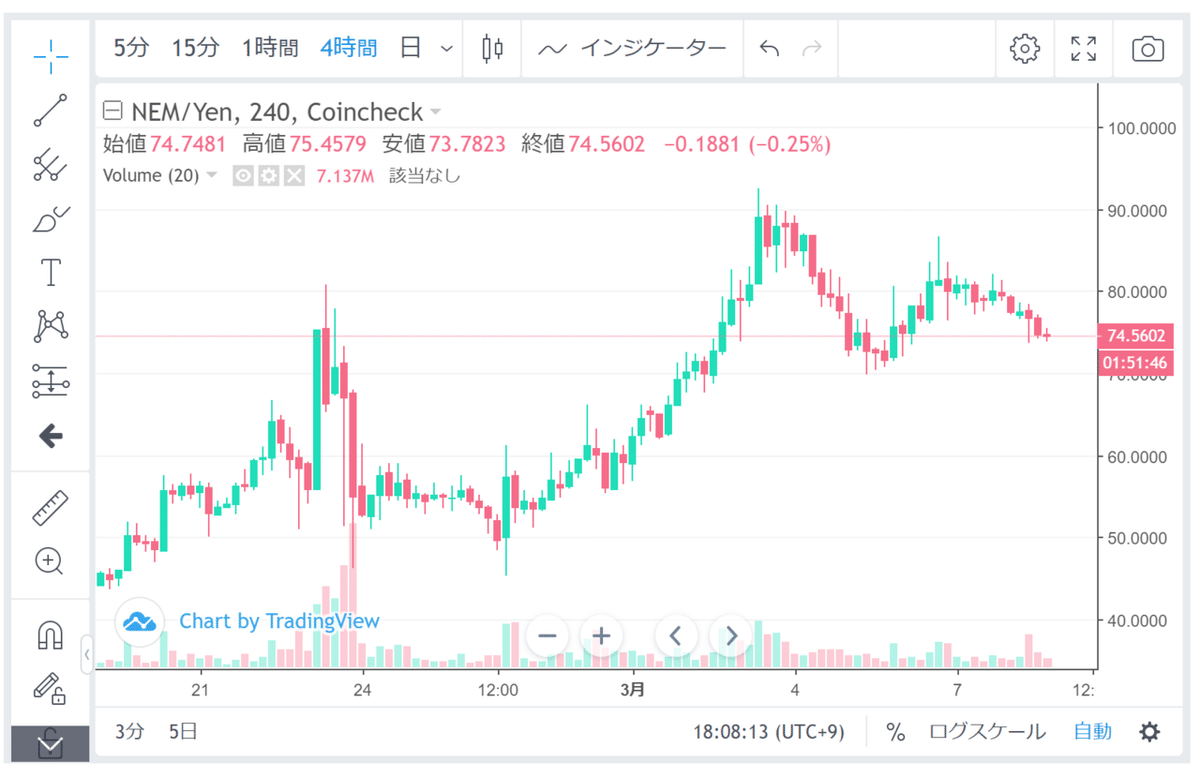Viewport: 1200px width, 776px height.
Task: Expand the Volume (20) dropdown
Action: (211, 175)
